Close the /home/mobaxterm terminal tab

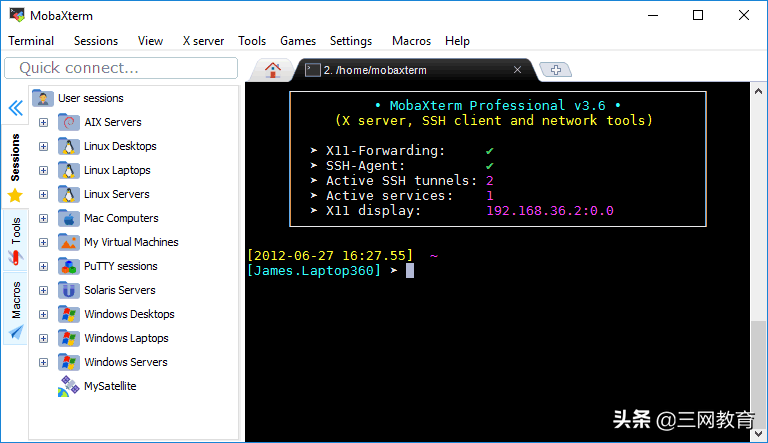click(518, 70)
